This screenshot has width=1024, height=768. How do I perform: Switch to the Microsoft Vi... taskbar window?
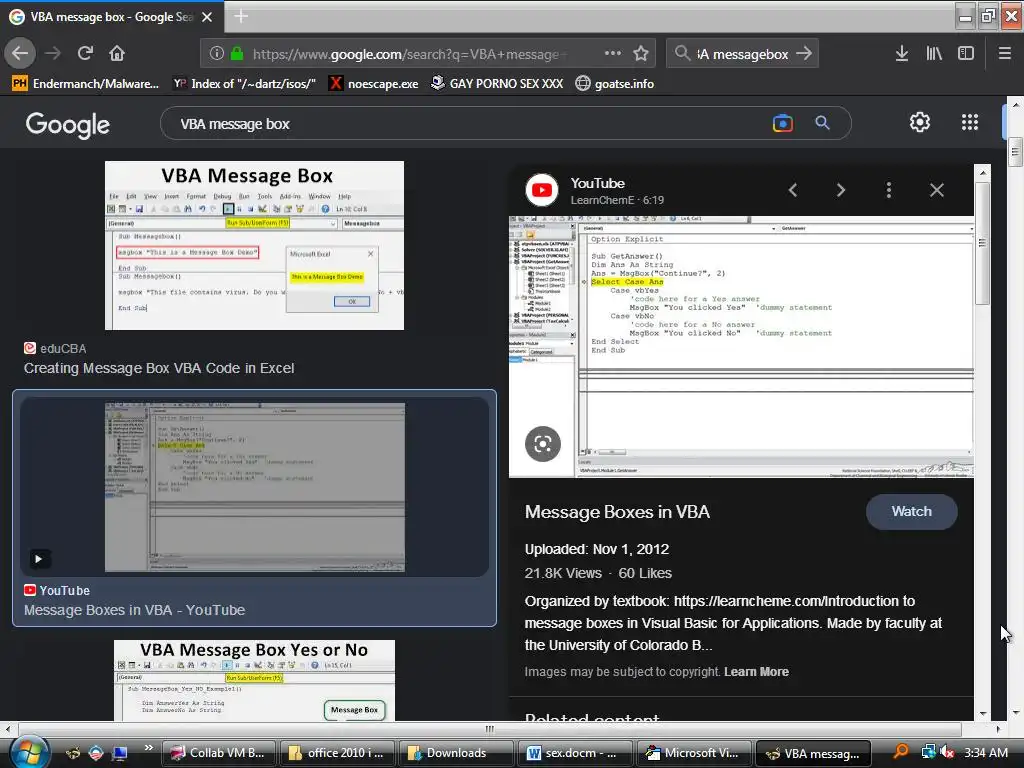pyautogui.click(x=693, y=753)
